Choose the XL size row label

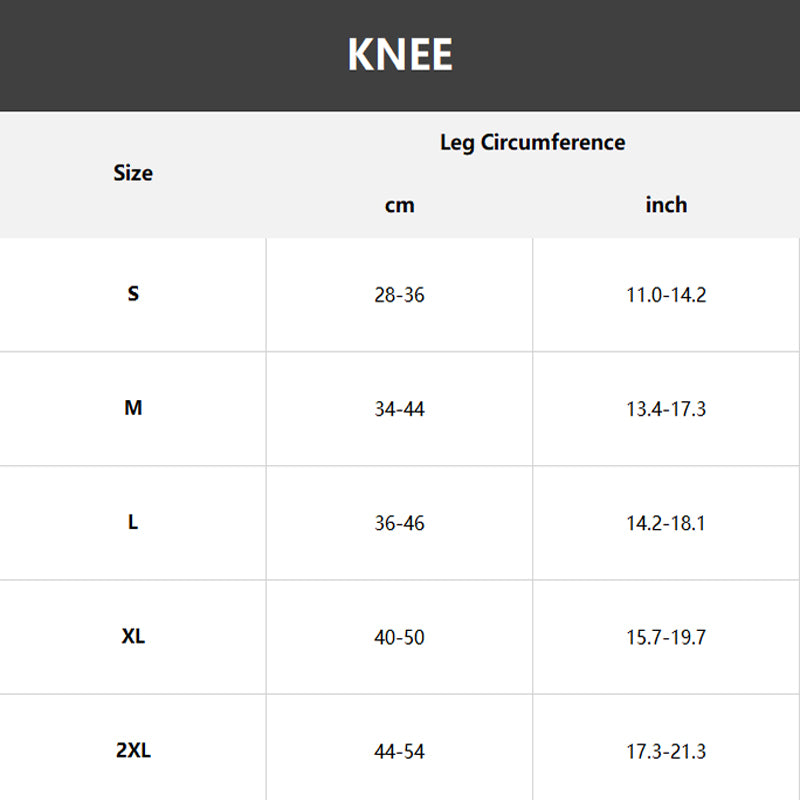pos(133,636)
